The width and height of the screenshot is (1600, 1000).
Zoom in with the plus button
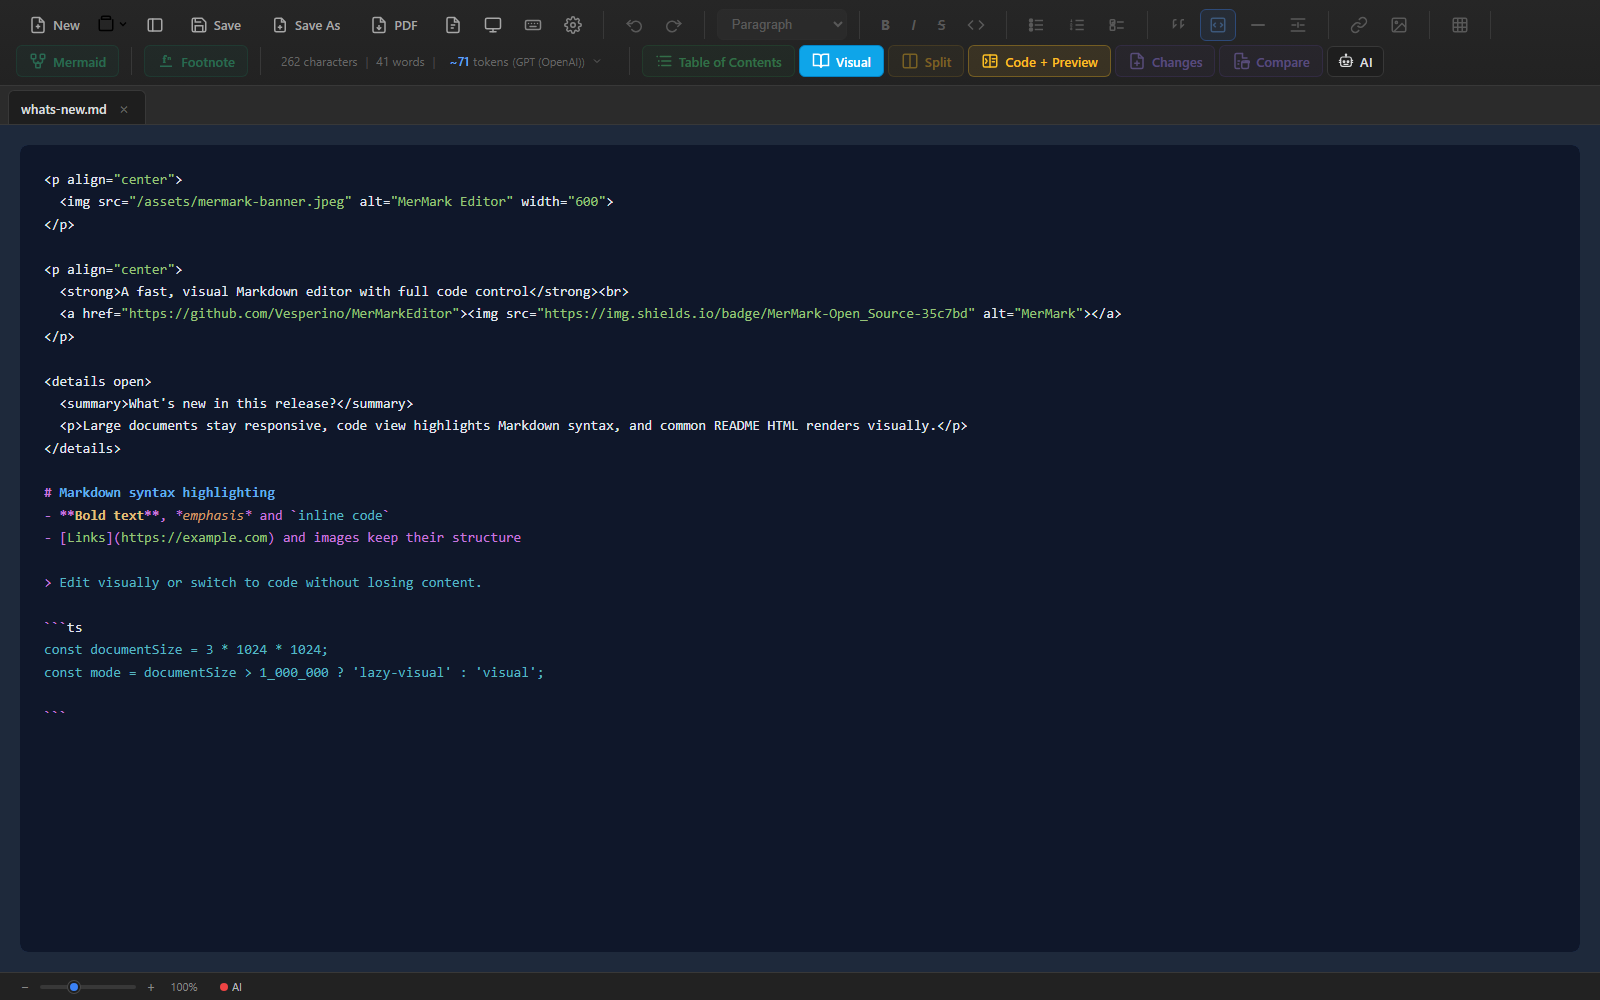pyautogui.click(x=151, y=987)
